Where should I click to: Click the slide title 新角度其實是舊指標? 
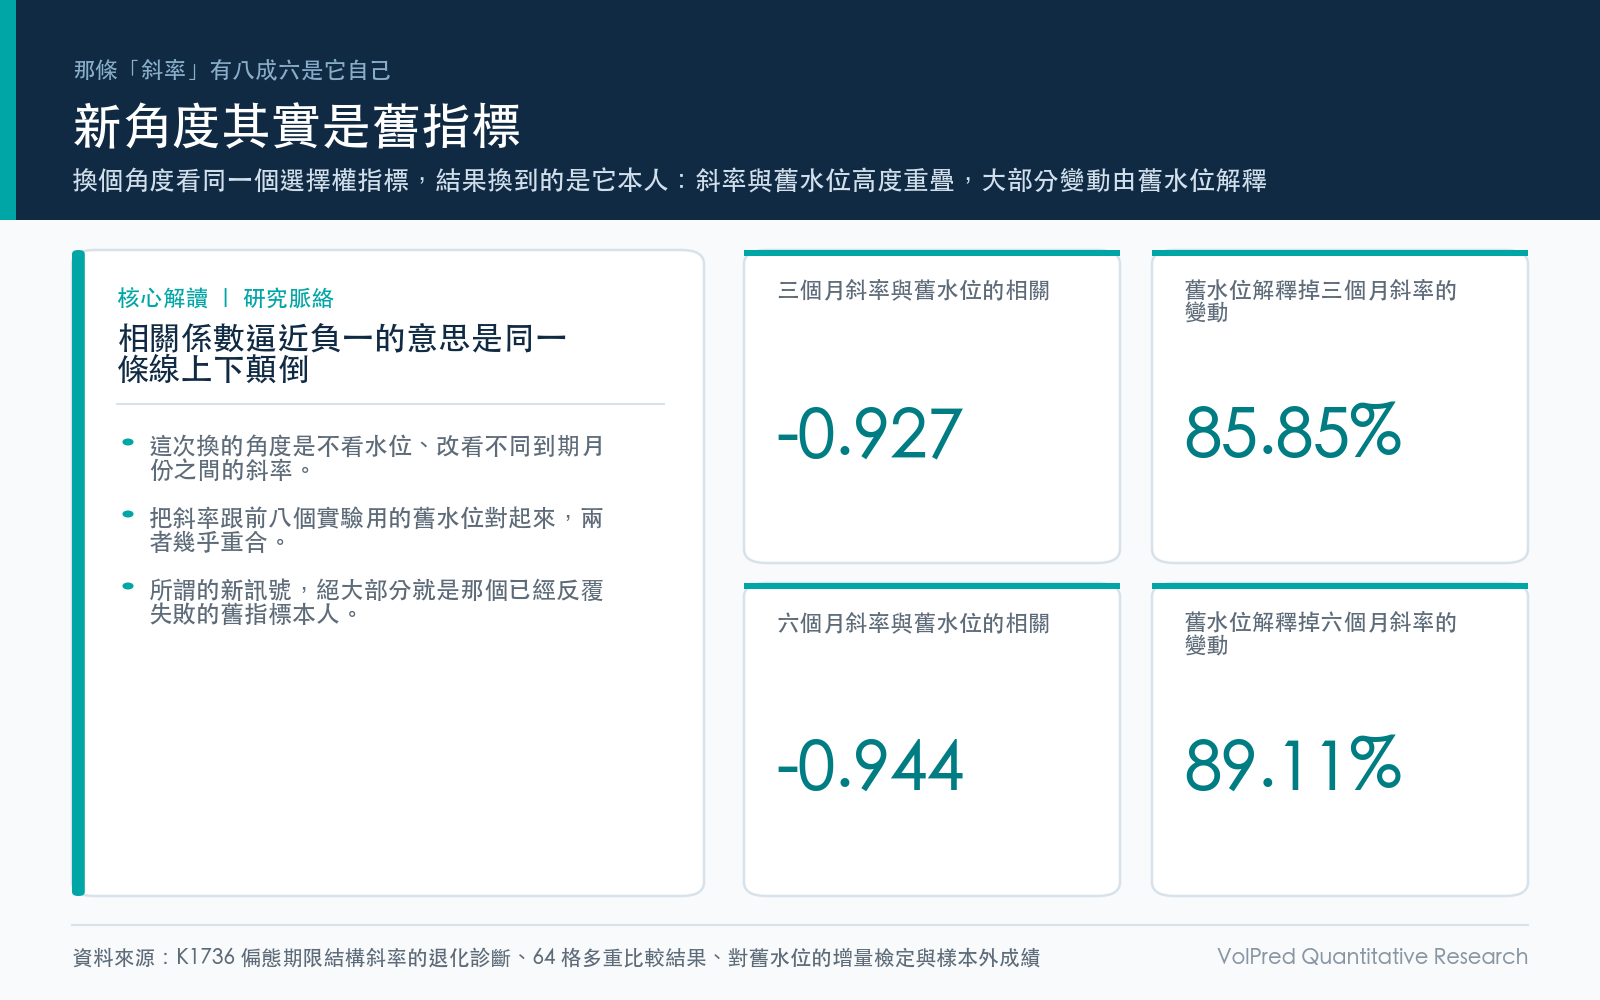[297, 127]
